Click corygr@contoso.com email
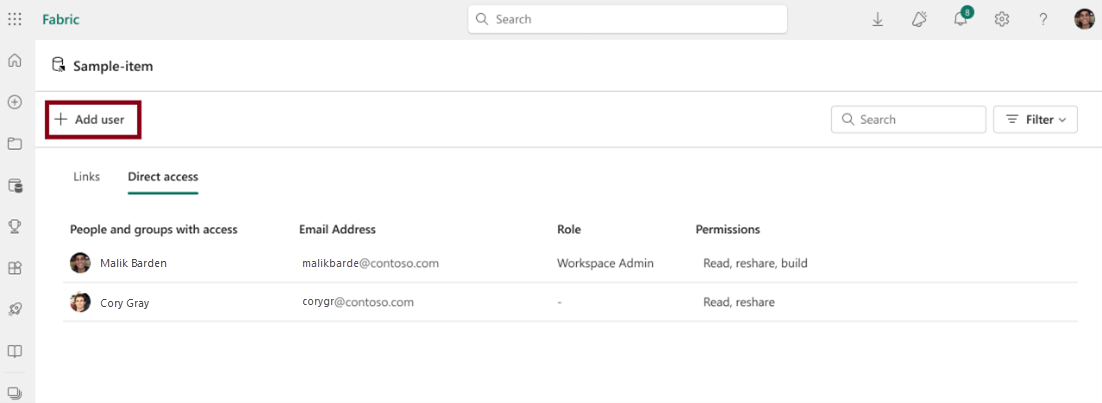 point(358,302)
